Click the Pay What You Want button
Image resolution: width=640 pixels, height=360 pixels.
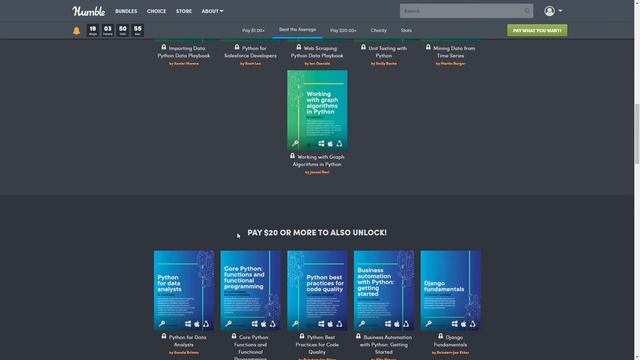point(537,30)
